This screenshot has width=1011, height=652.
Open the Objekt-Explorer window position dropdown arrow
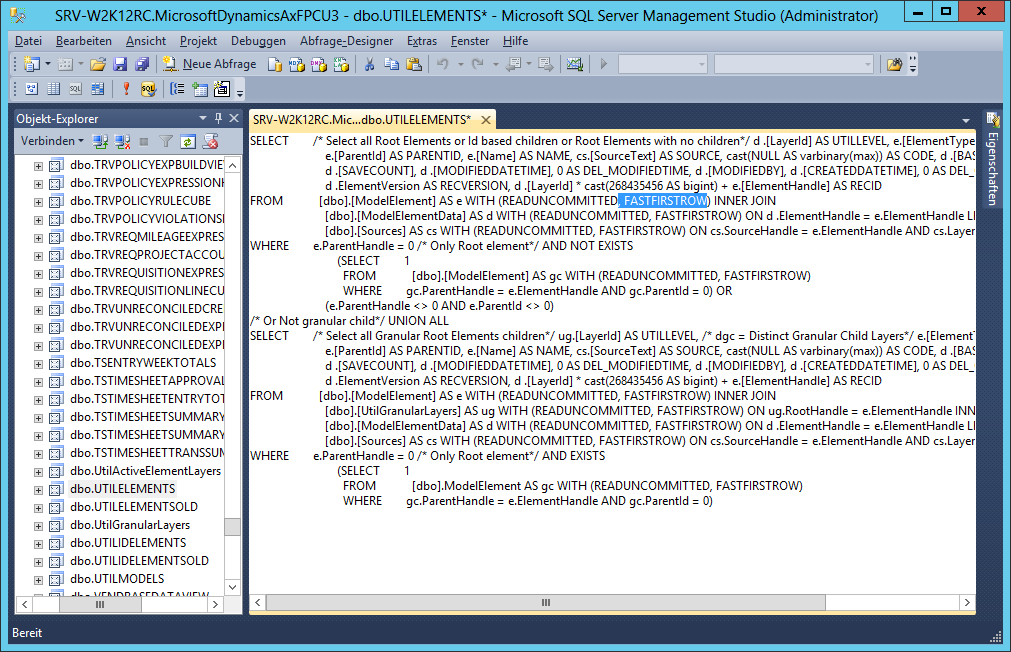coord(202,118)
